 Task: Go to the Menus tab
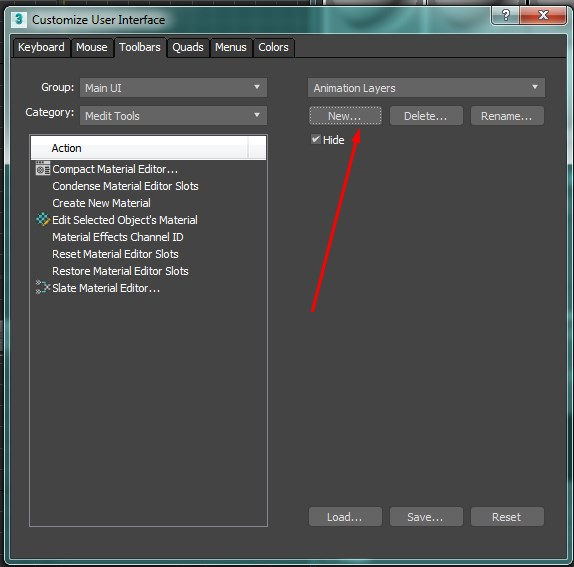(x=231, y=47)
